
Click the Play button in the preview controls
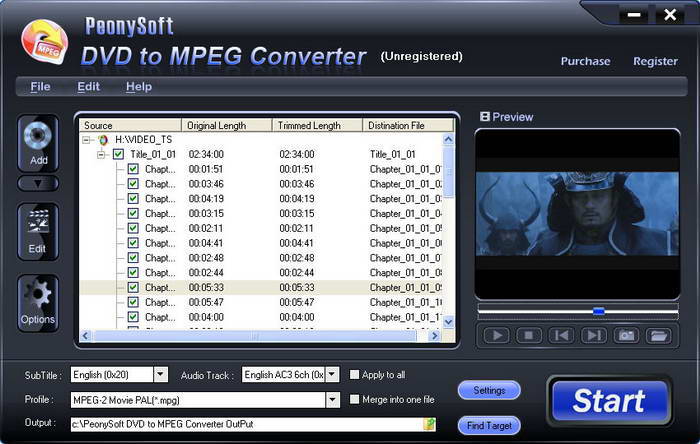tap(497, 335)
